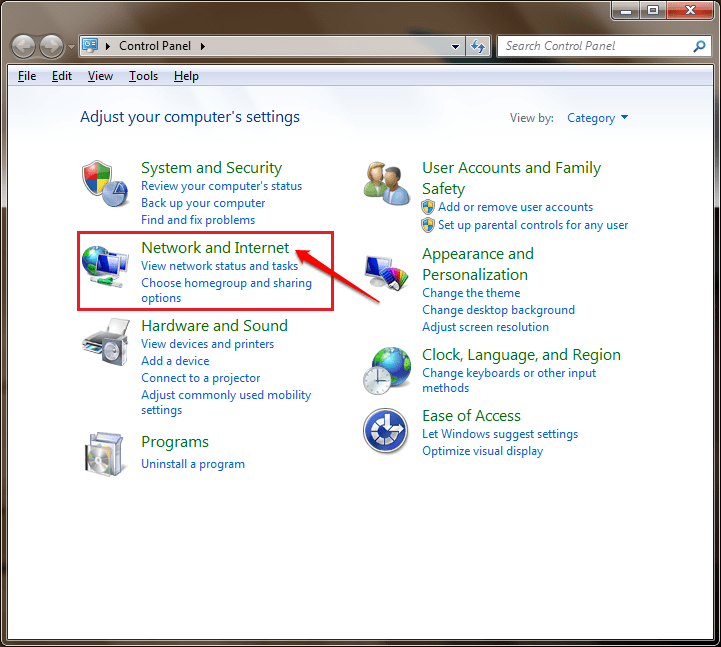Click the shield beside Add or remove user accounts
This screenshot has width=721, height=647.
pos(428,207)
